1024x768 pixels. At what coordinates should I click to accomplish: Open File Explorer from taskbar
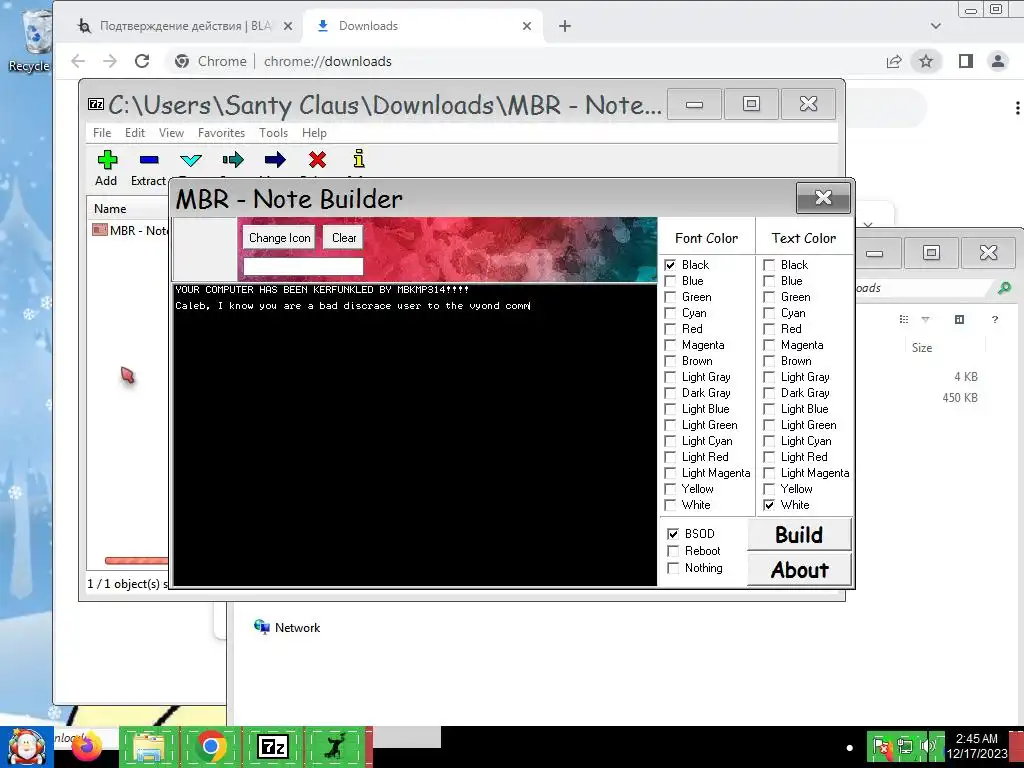click(149, 746)
